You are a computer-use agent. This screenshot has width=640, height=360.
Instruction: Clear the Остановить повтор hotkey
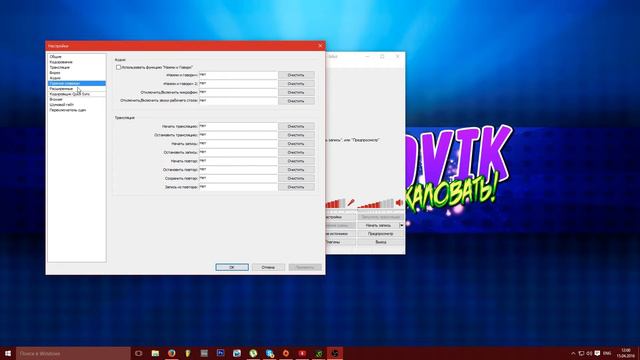[296, 170]
